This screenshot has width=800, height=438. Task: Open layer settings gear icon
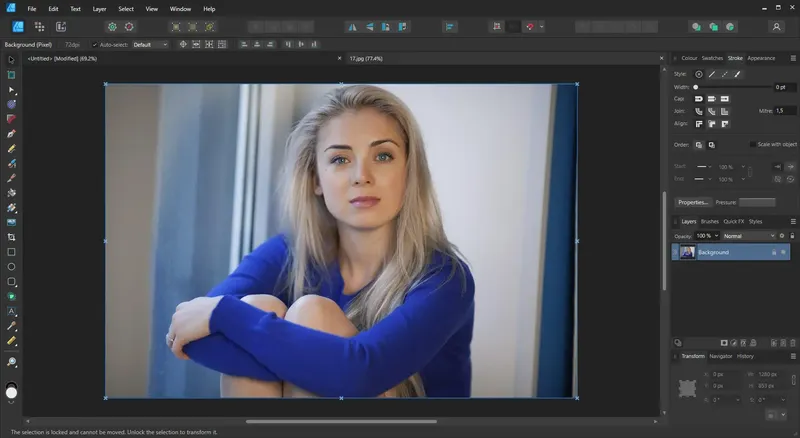click(781, 235)
